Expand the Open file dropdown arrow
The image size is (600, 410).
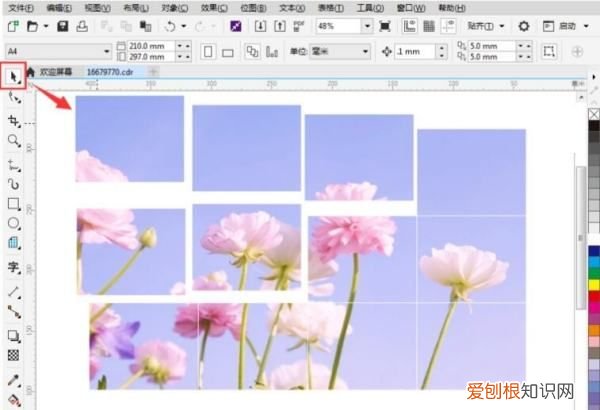[x=46, y=26]
